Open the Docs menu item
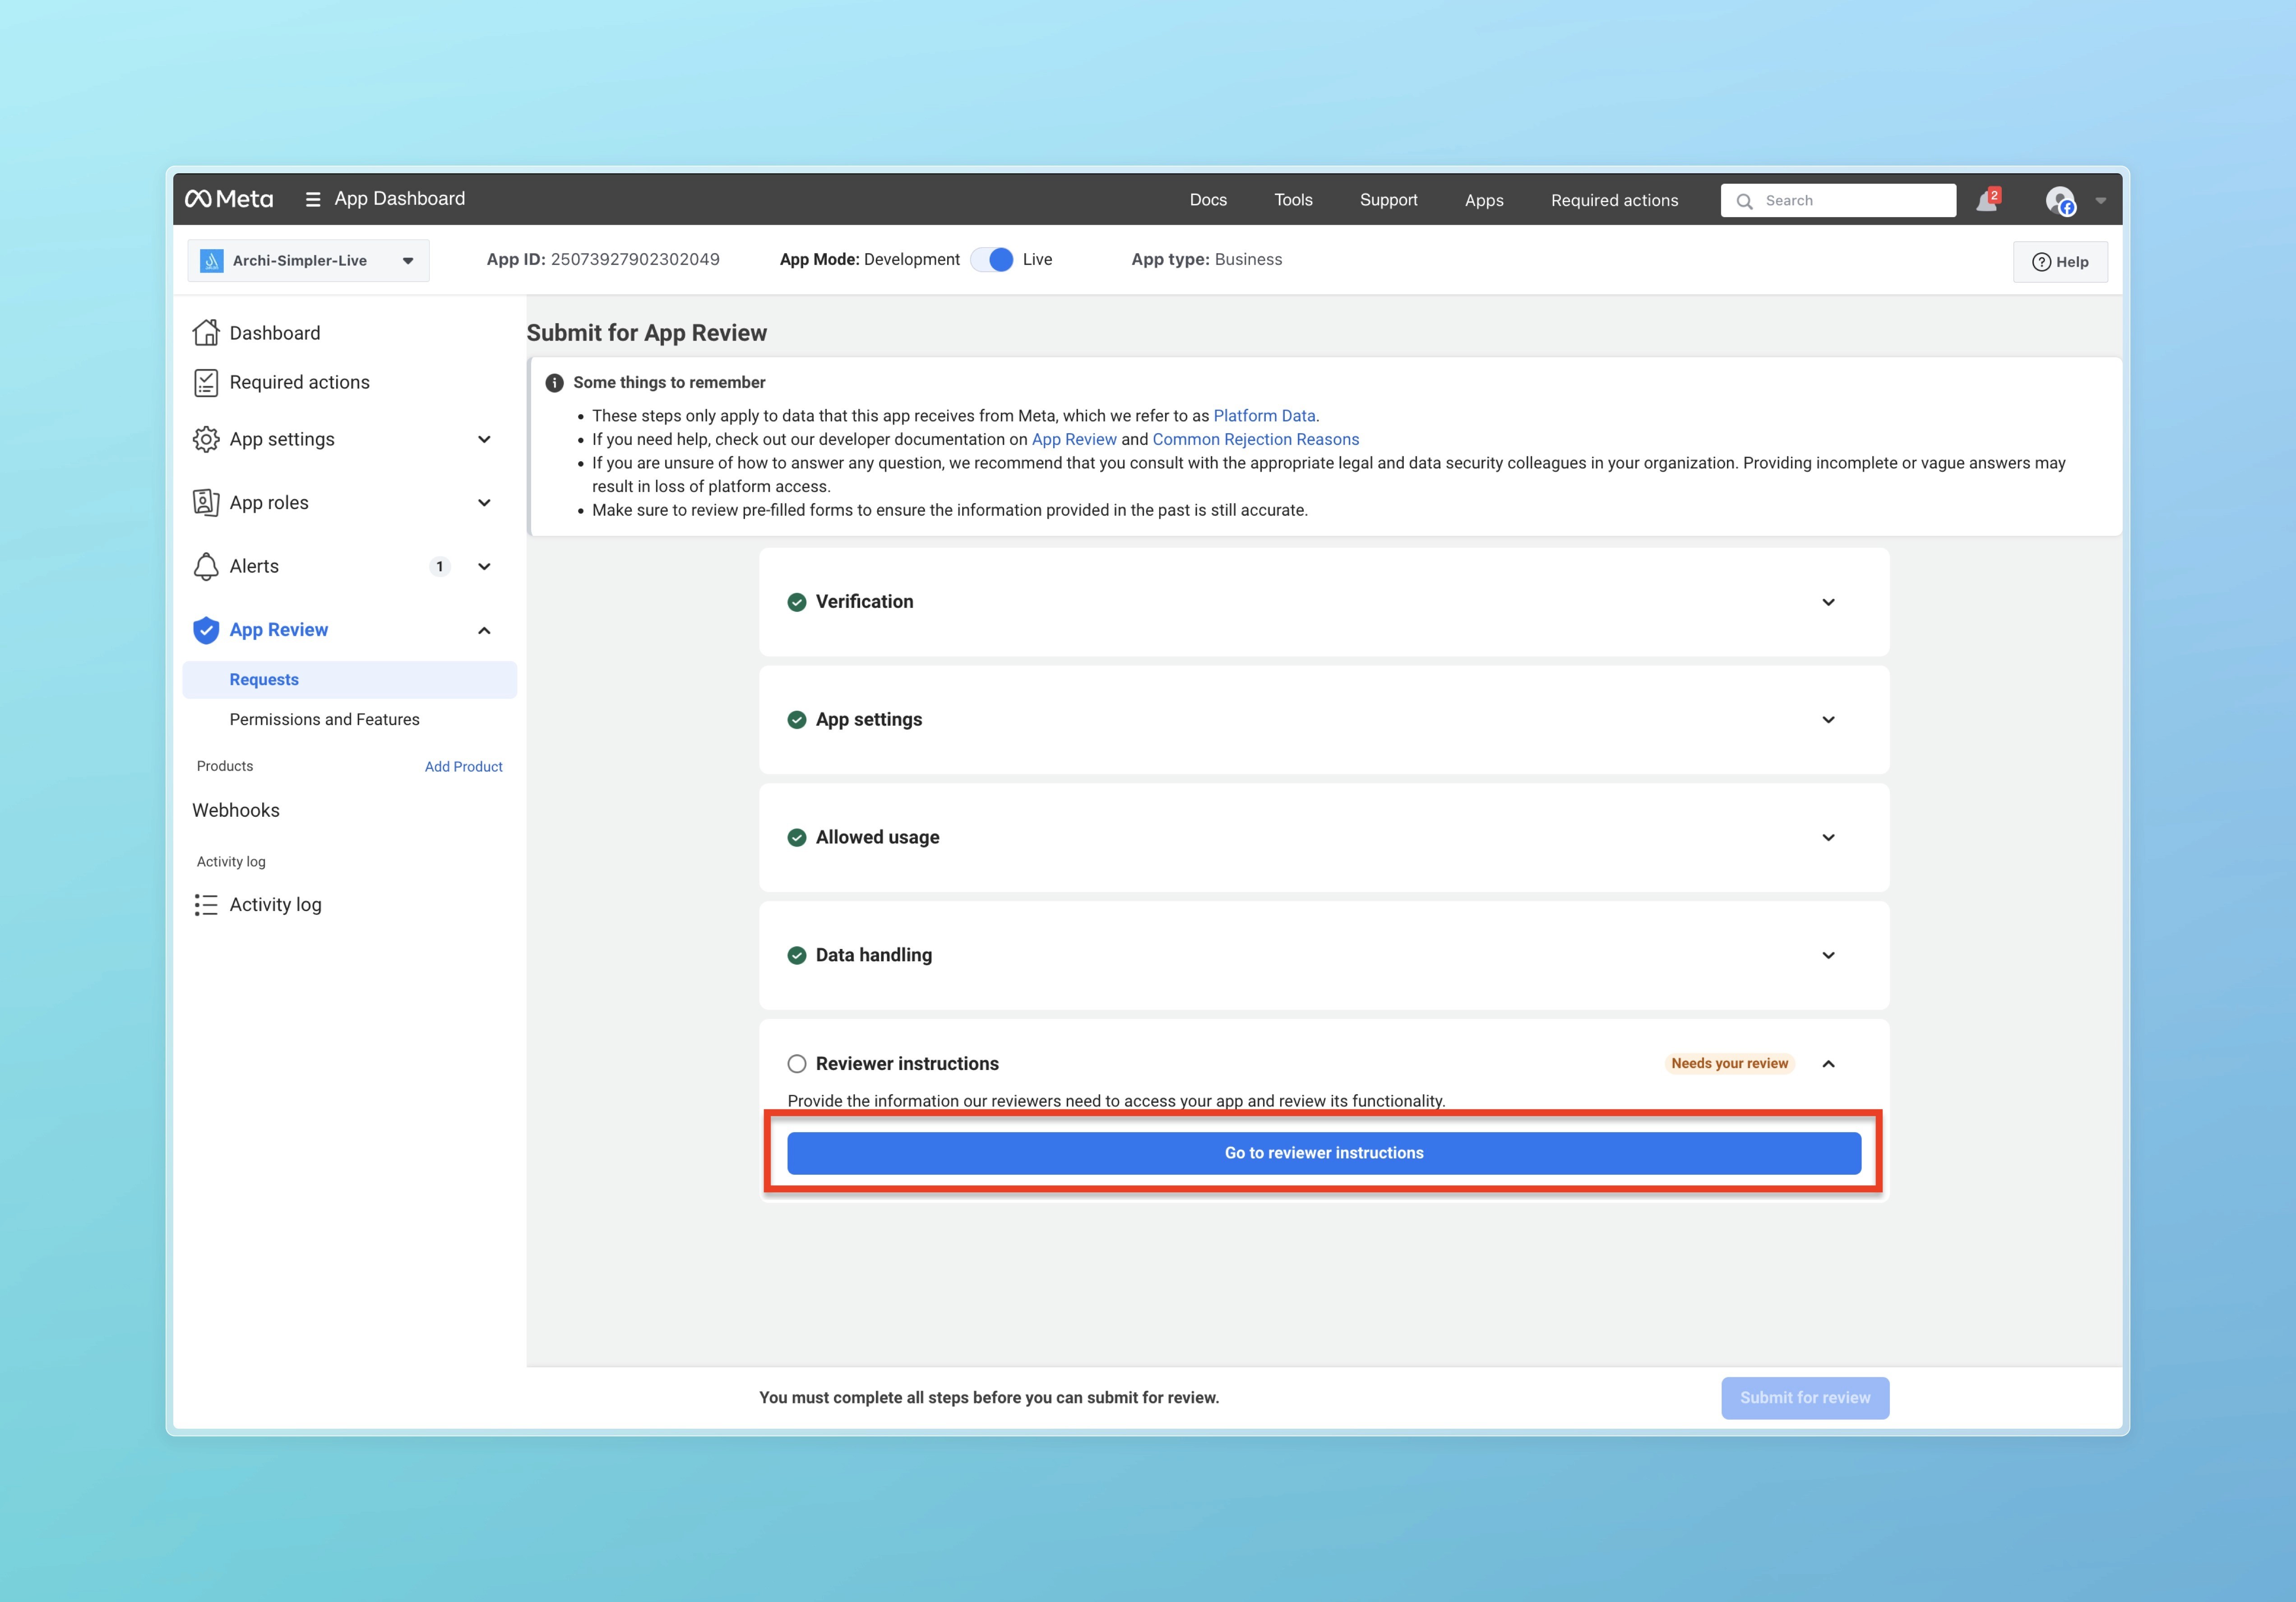Viewport: 2296px width, 1602px height. (1207, 200)
